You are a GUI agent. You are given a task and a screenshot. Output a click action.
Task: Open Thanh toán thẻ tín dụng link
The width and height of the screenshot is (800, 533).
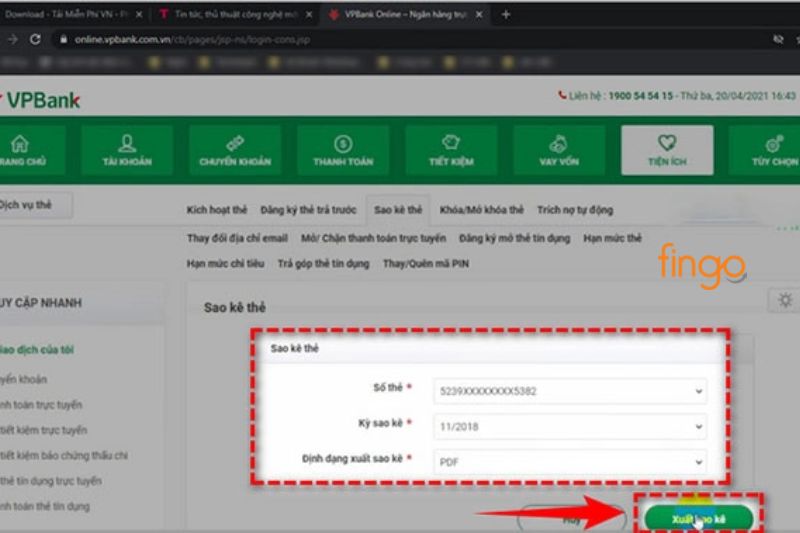point(45,506)
